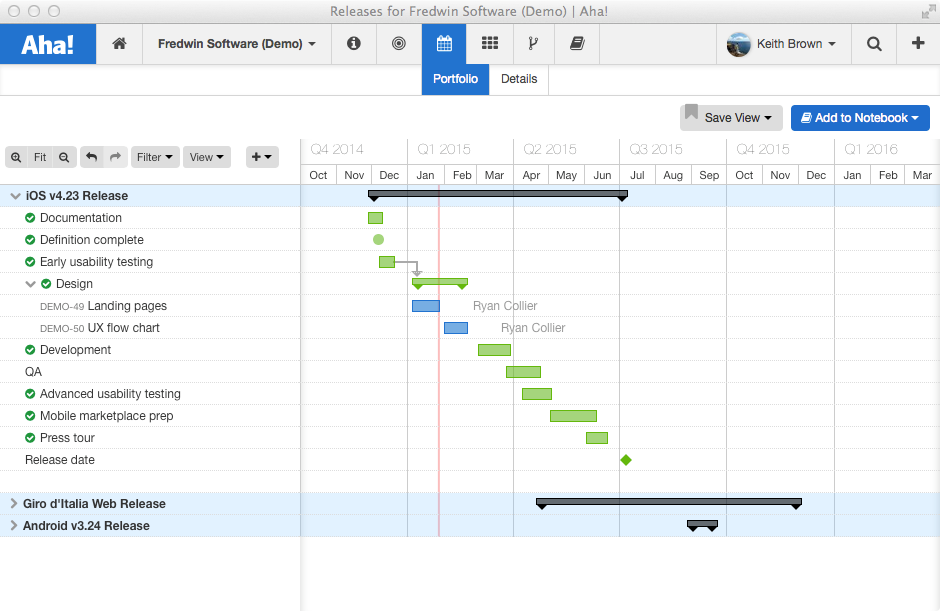Screen dimensions: 940x611
Task: Click the search magnifier icon
Action: 874,44
